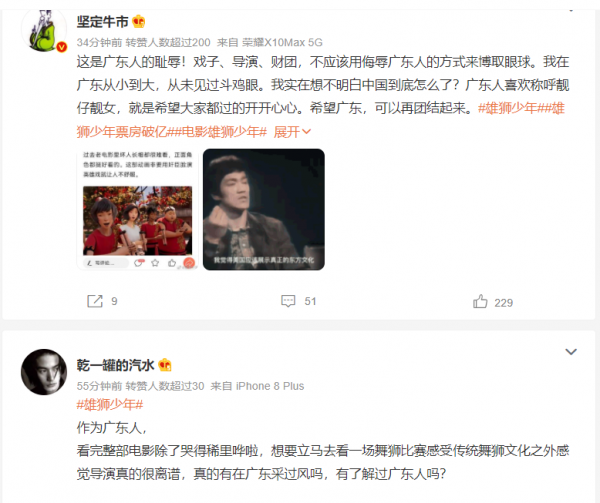Click the repost icon on first post
Screen dimensions: 600x503
coord(95,301)
